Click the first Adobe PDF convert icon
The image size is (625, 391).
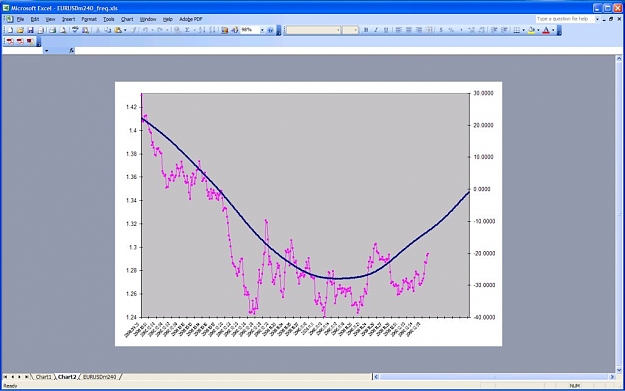[10, 41]
